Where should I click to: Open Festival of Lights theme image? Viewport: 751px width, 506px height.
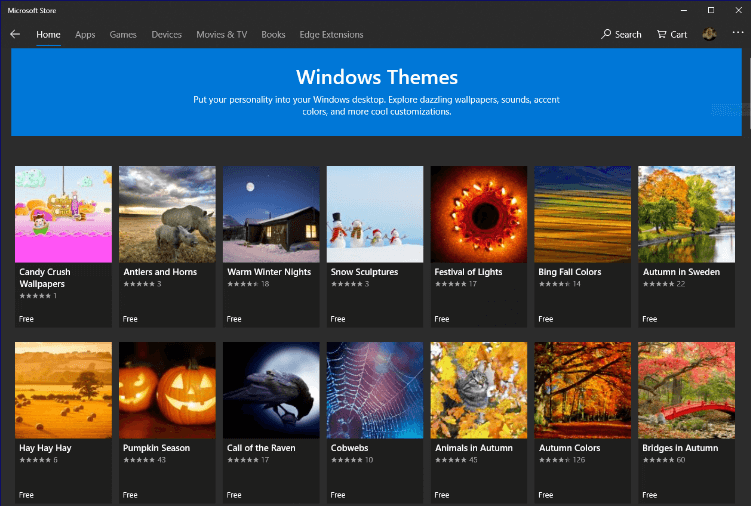point(479,214)
